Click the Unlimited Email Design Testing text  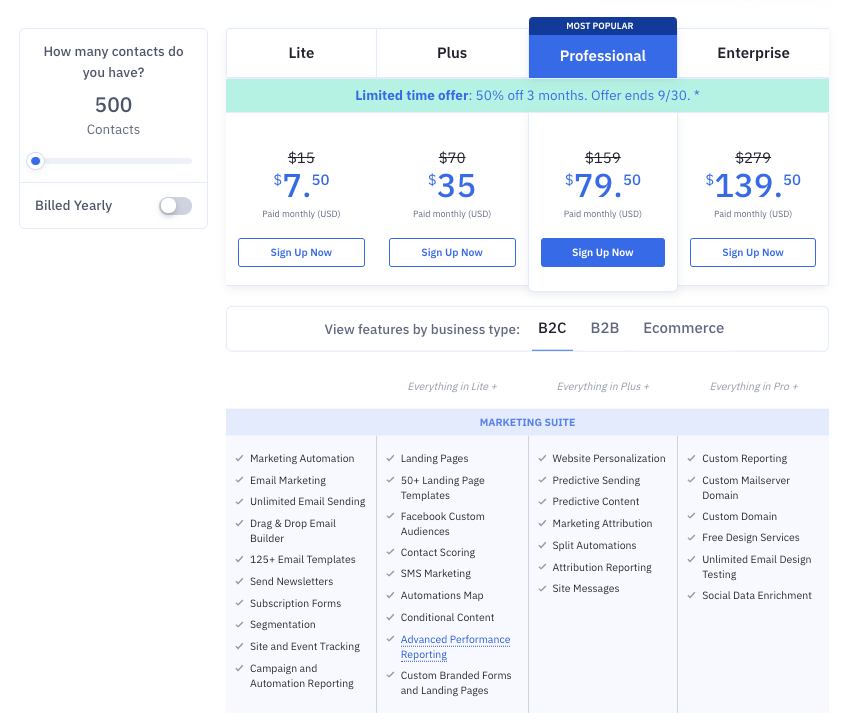(756, 567)
